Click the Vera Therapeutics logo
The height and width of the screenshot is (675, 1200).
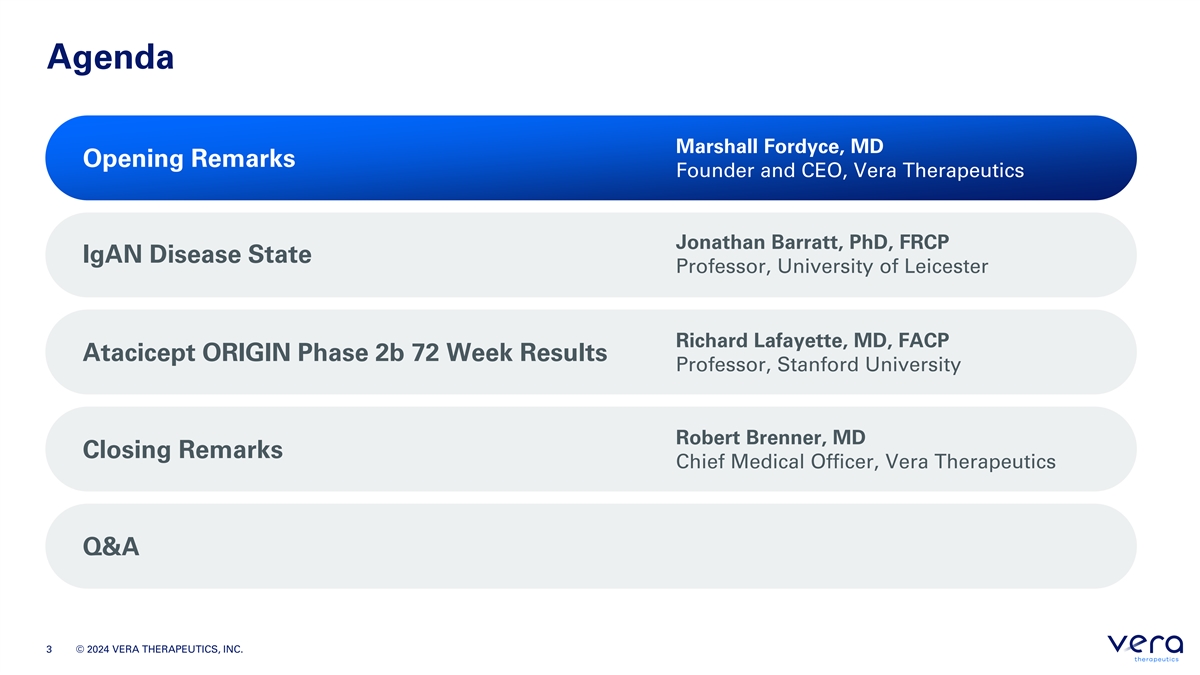pos(1145,648)
